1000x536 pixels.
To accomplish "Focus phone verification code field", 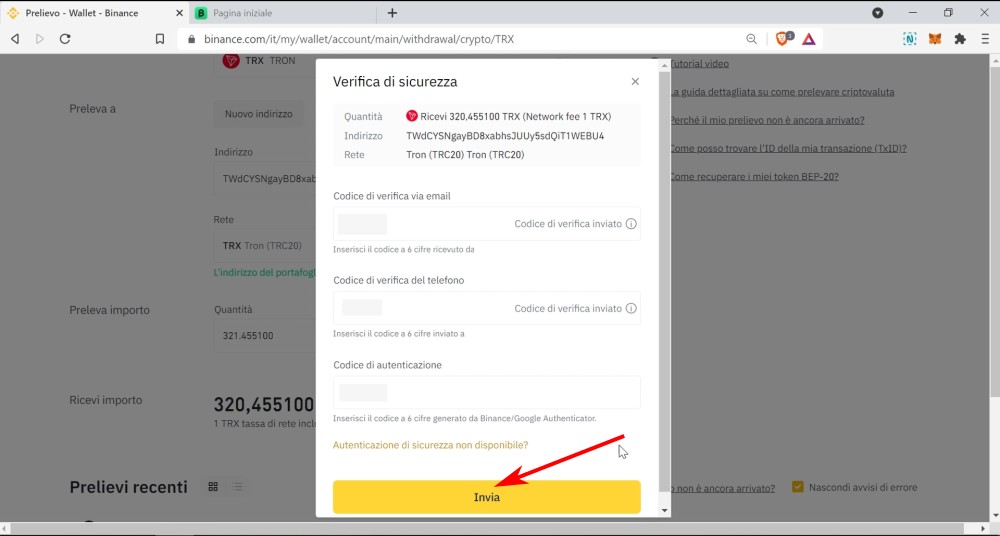I will click(x=487, y=308).
